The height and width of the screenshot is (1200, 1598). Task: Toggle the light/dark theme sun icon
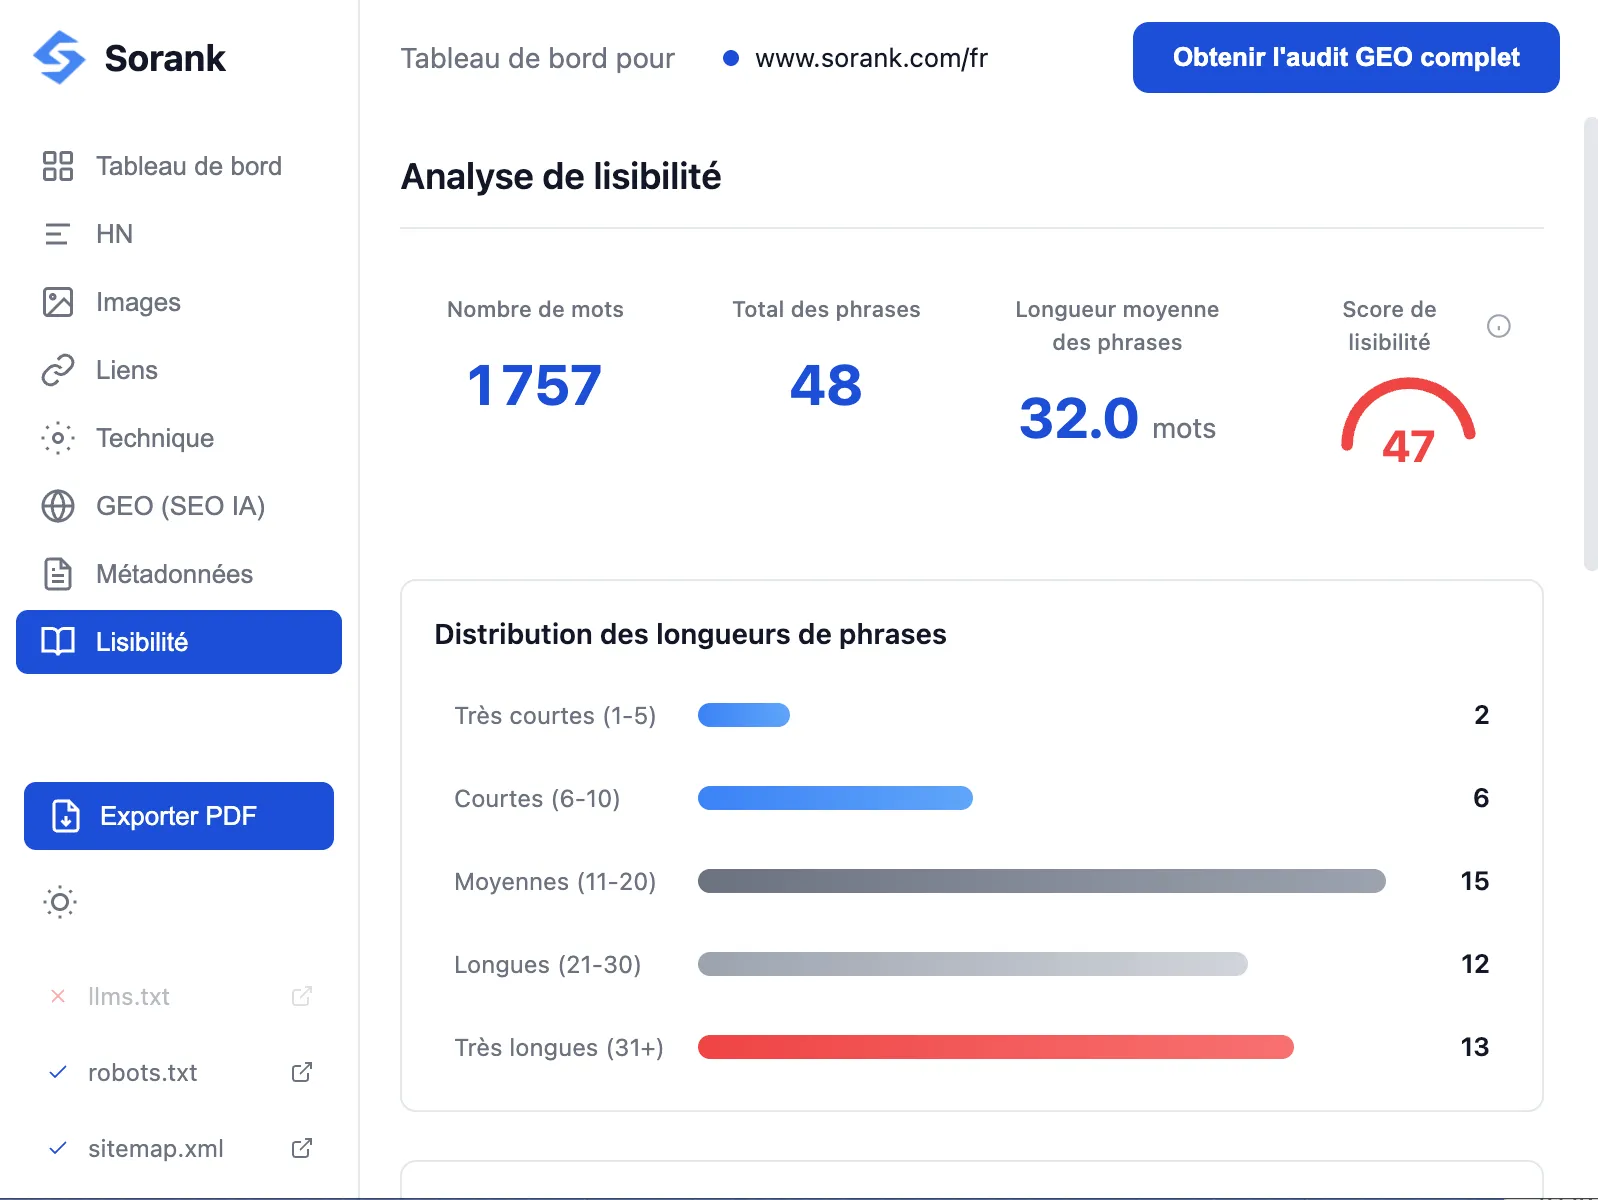[60, 902]
